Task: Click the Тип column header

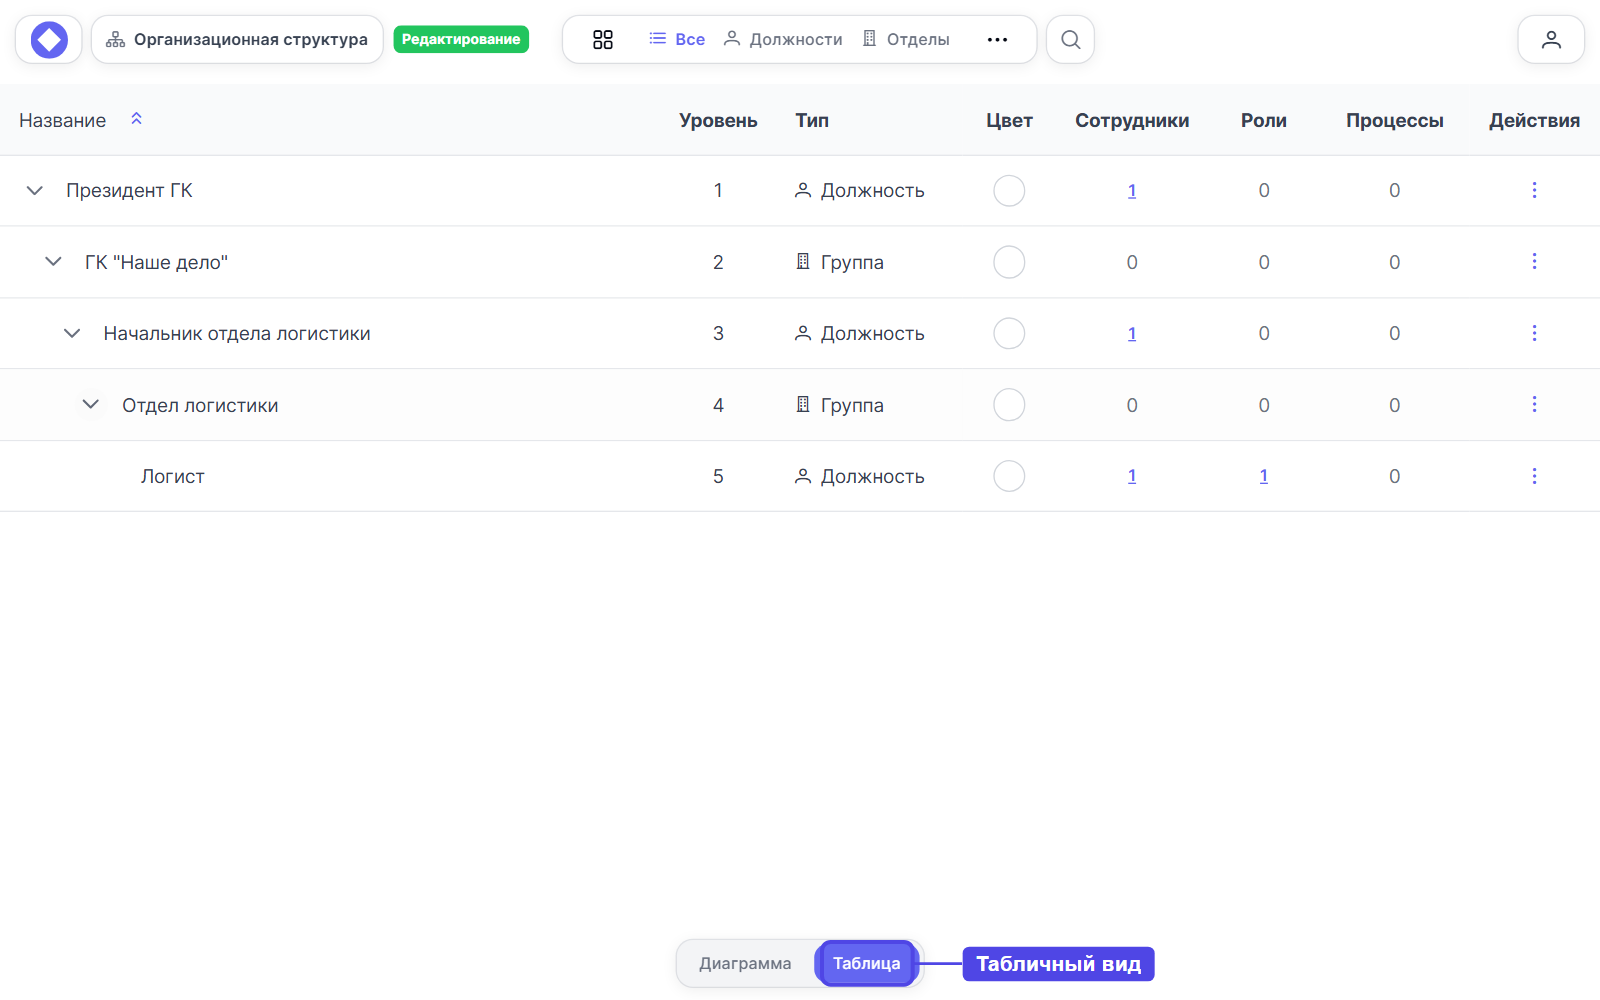Action: coord(812,121)
